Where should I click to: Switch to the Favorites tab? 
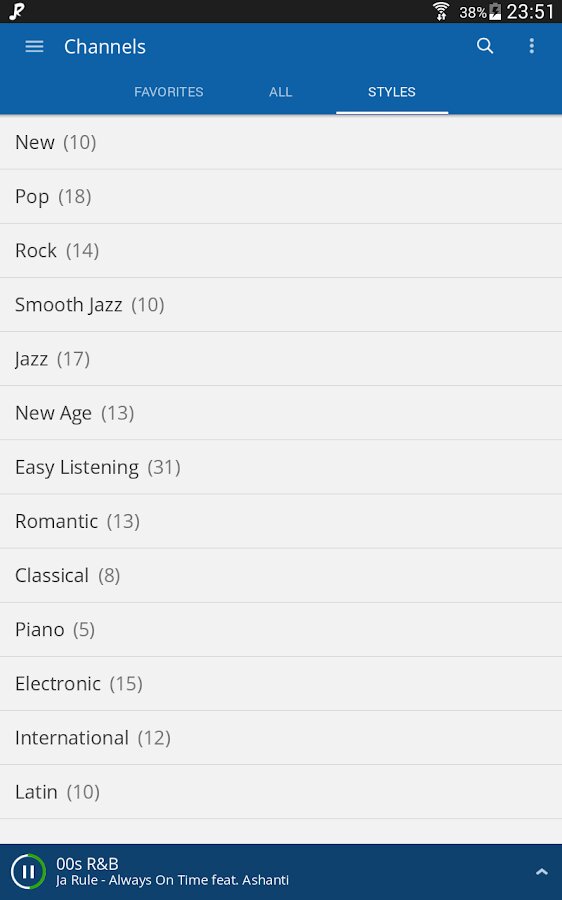(x=168, y=92)
